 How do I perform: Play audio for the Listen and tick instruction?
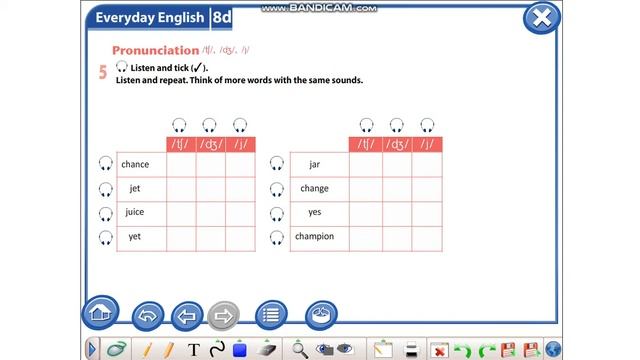[122, 67]
